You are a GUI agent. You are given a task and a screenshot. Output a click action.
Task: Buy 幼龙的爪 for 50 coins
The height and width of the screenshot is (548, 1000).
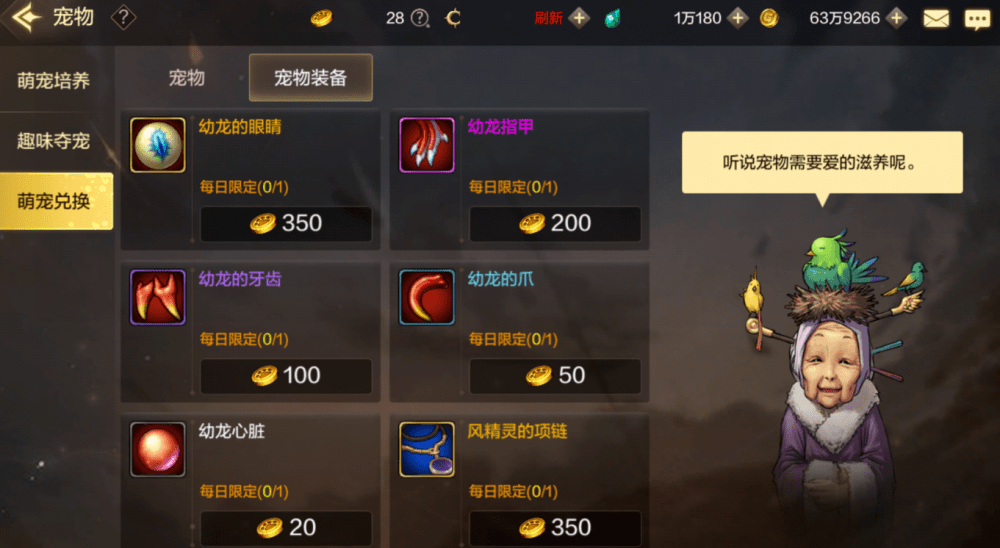[555, 375]
